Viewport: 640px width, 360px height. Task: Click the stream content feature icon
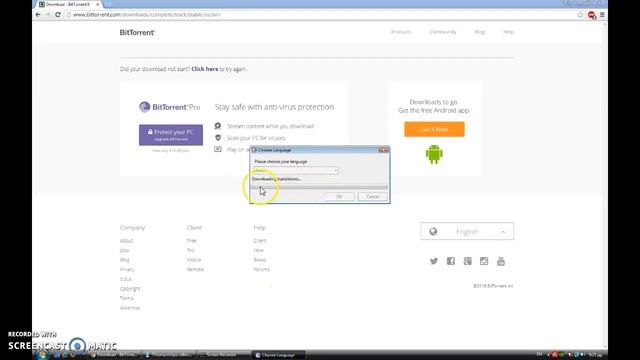(218, 126)
